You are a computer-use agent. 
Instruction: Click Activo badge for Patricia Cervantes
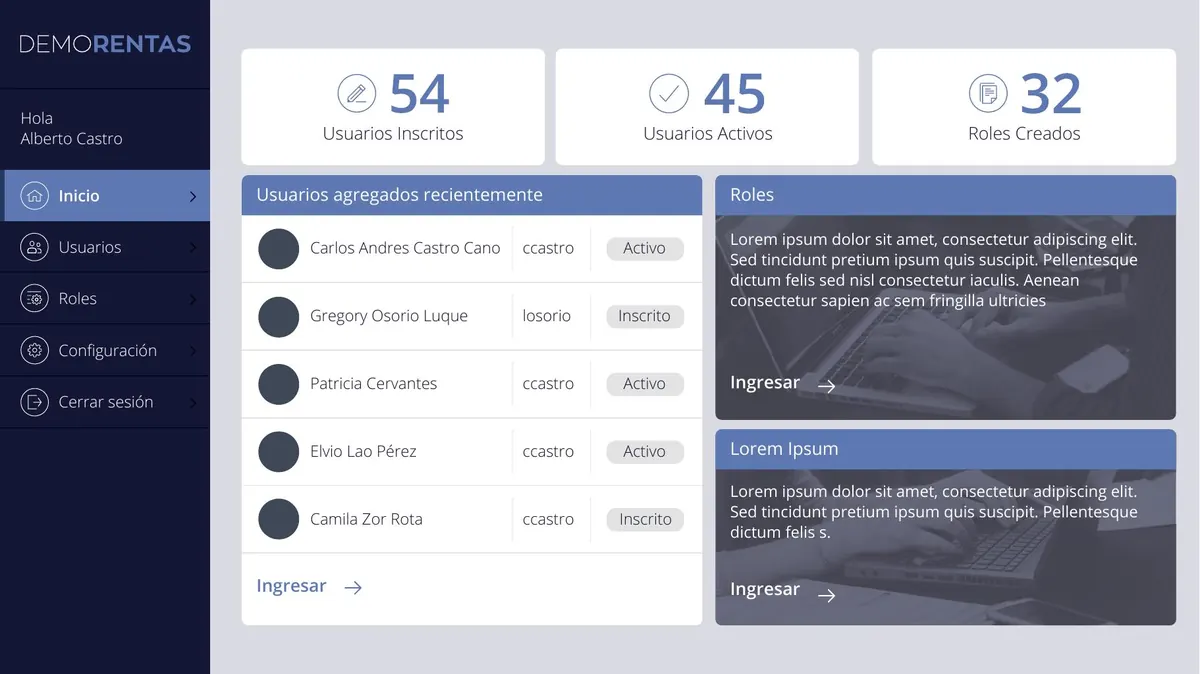tap(645, 384)
